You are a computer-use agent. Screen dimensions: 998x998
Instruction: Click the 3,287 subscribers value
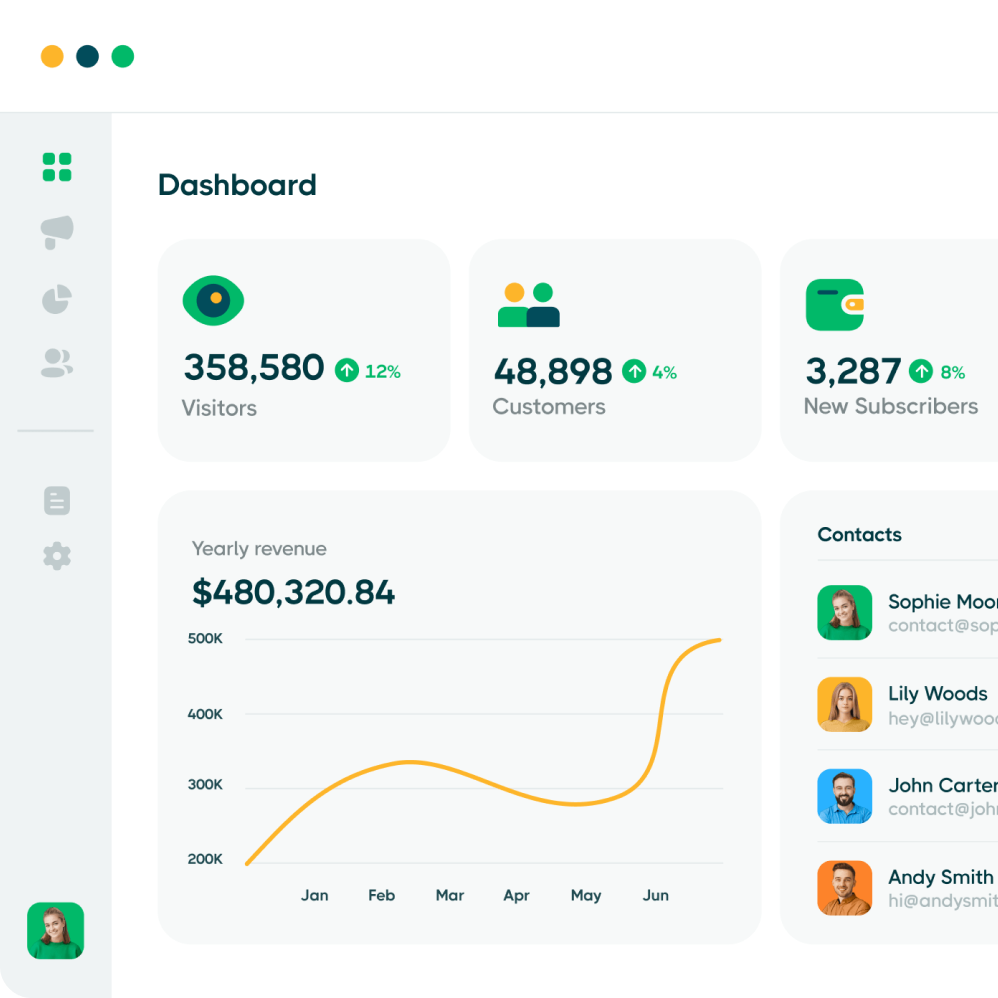click(x=853, y=371)
